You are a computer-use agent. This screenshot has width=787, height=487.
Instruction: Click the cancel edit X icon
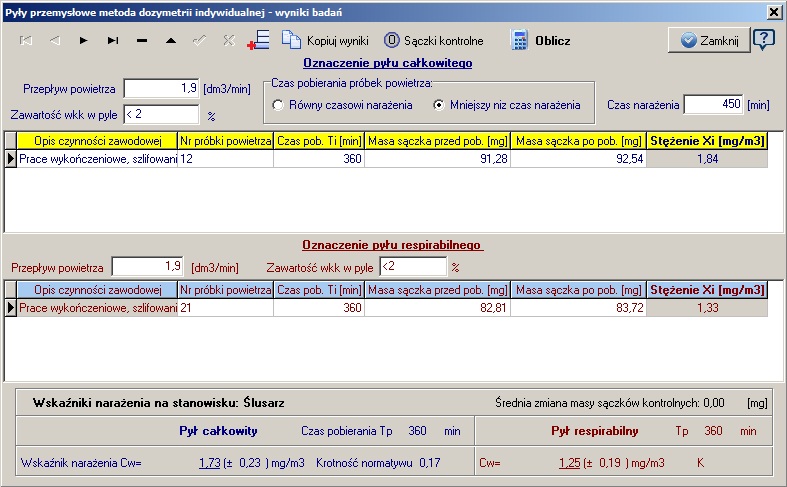tap(229, 41)
